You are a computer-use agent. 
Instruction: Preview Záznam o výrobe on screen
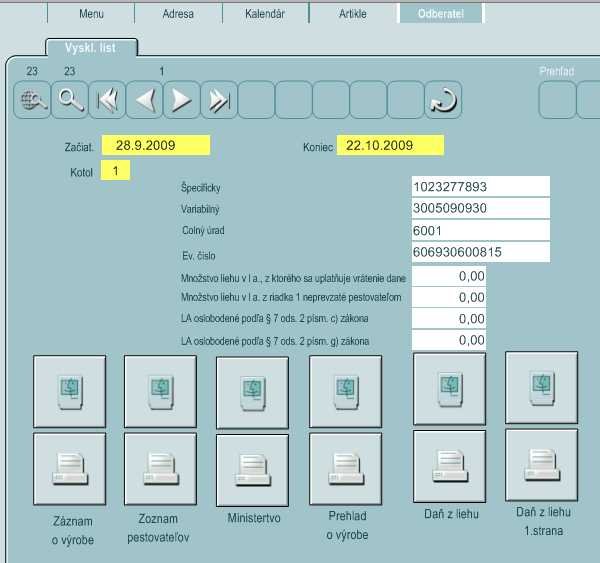point(70,391)
